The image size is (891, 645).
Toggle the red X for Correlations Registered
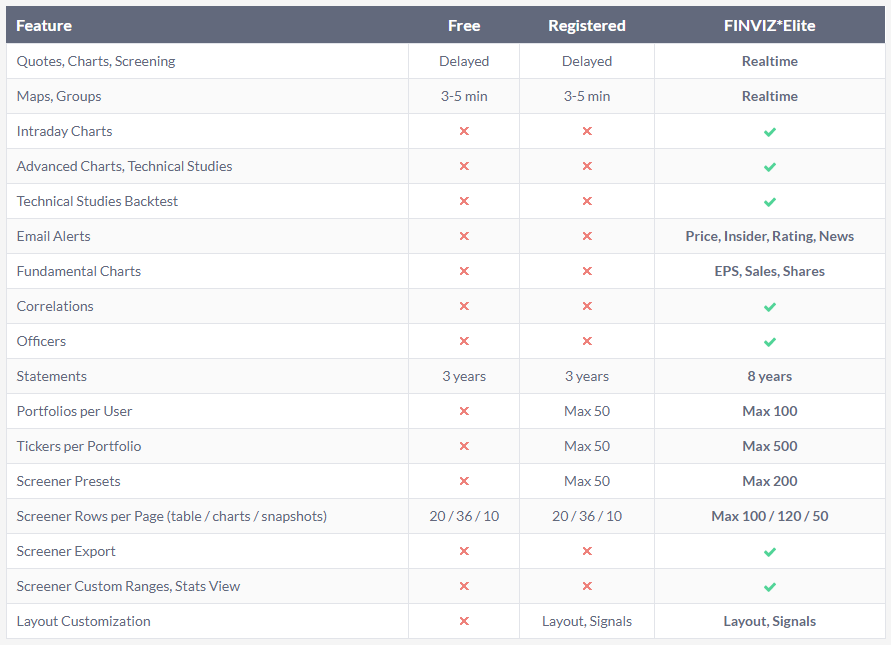[587, 306]
